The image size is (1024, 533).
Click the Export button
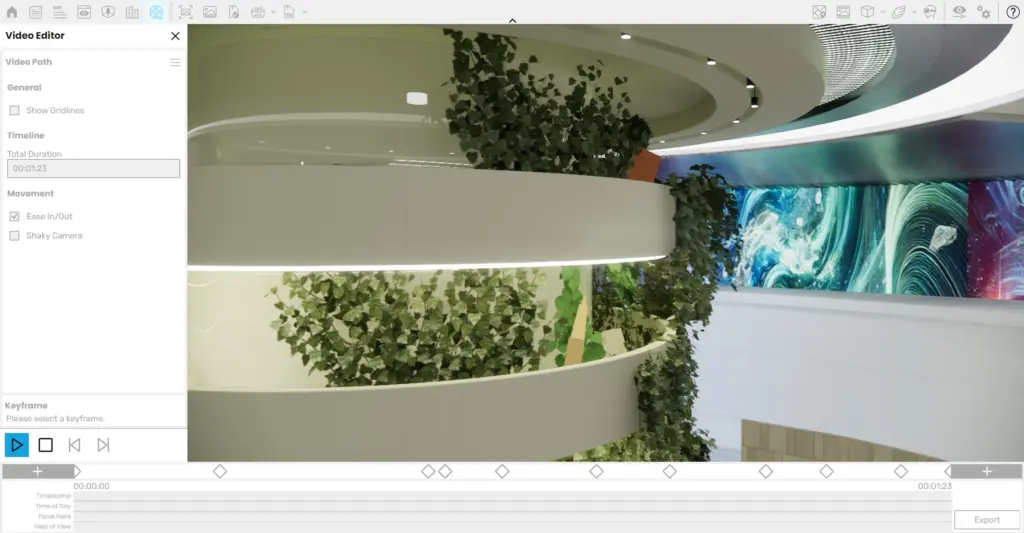point(987,520)
